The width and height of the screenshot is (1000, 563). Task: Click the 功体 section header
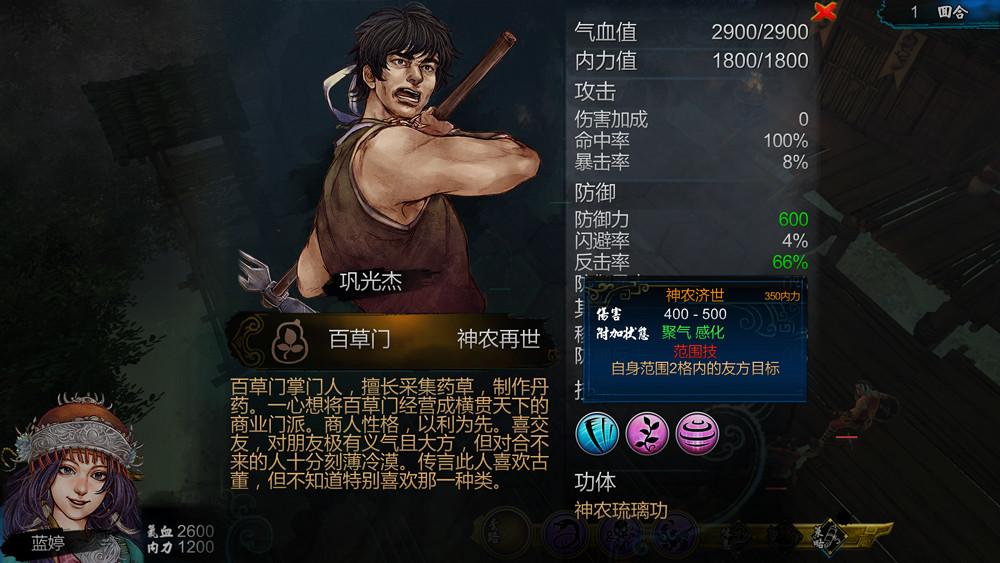595,482
